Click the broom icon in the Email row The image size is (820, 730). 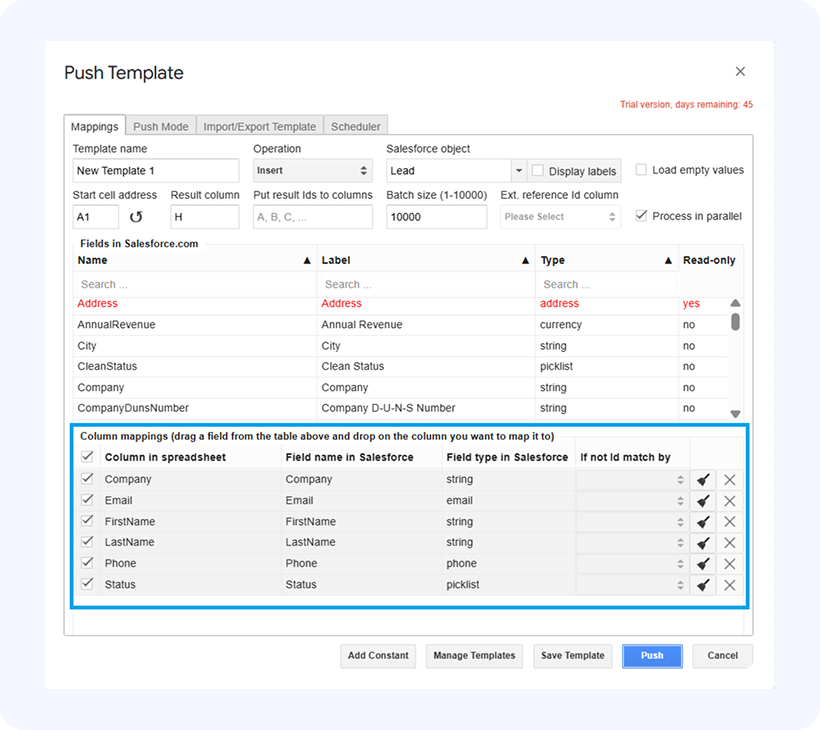click(x=703, y=501)
